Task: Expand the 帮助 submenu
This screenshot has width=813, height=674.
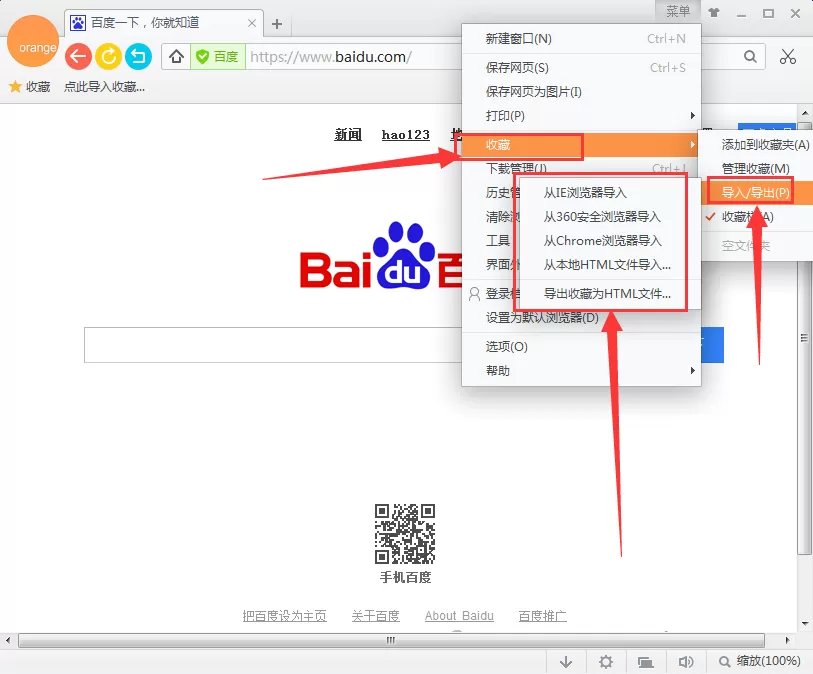Action: (x=581, y=370)
